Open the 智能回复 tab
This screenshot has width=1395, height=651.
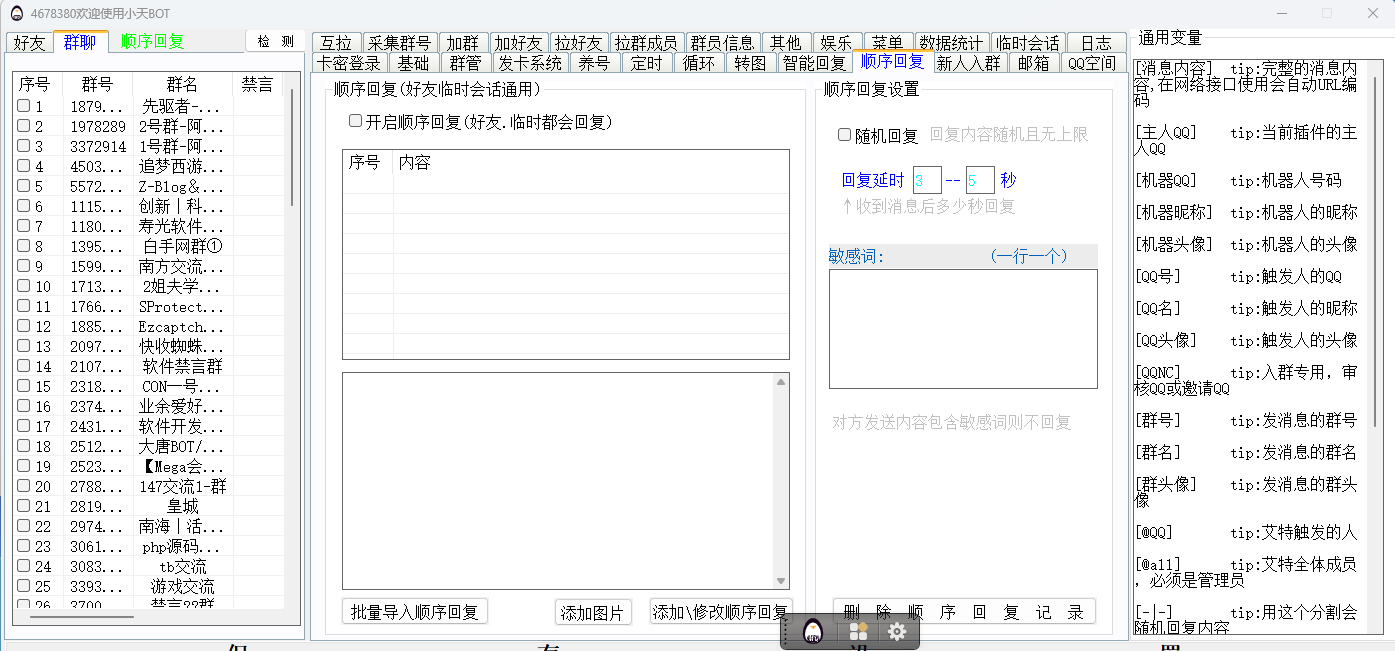(813, 64)
